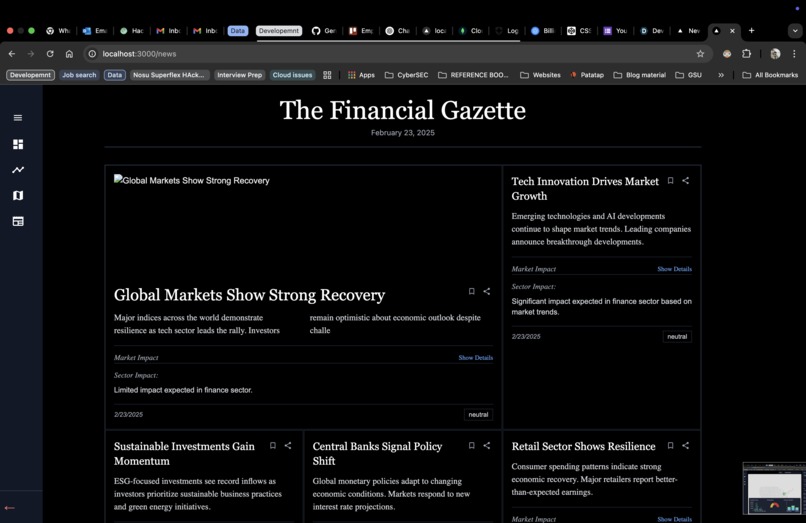The image size is (806, 523).
Task: Show Details for Retail Sector market impact
Action: [674, 519]
